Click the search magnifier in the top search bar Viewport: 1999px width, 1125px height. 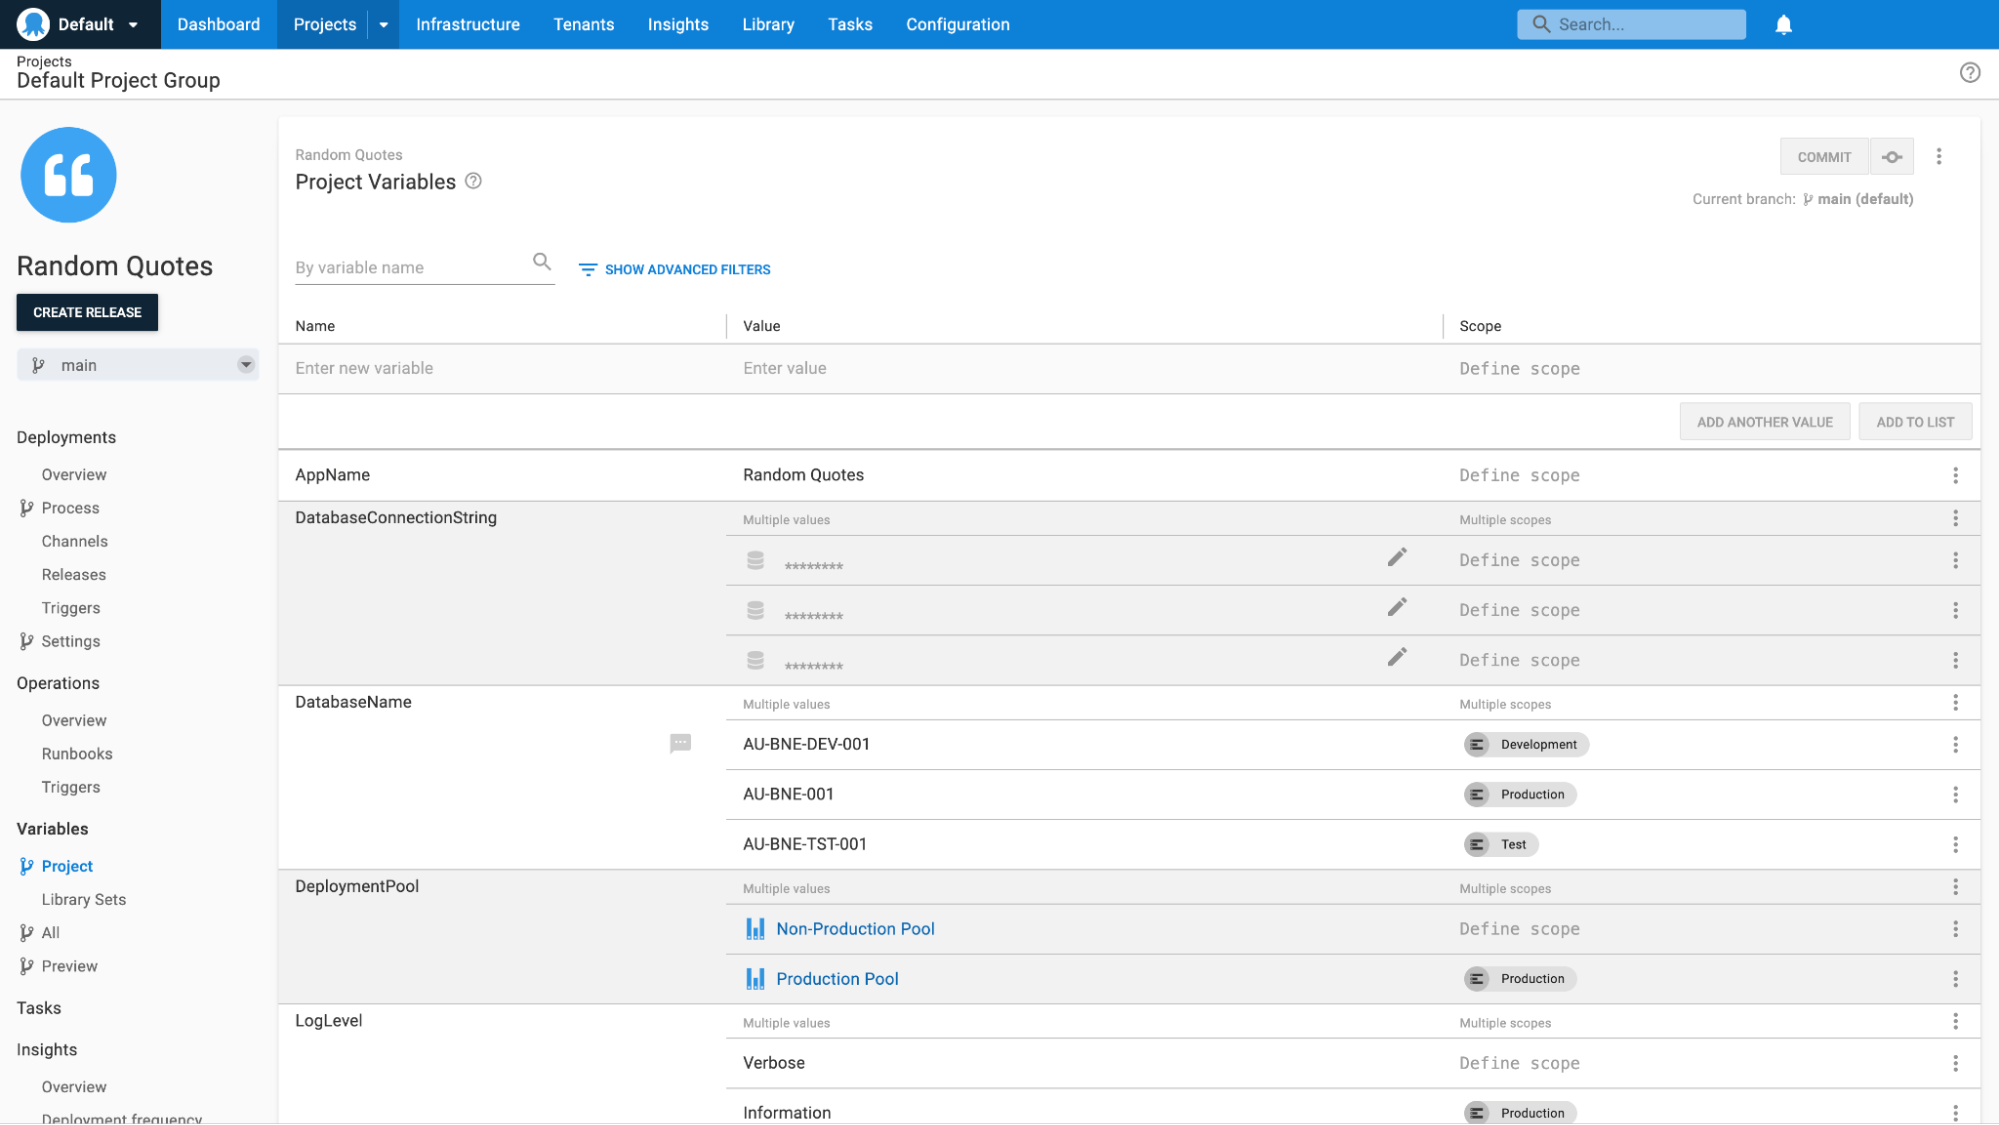pyautogui.click(x=1541, y=23)
